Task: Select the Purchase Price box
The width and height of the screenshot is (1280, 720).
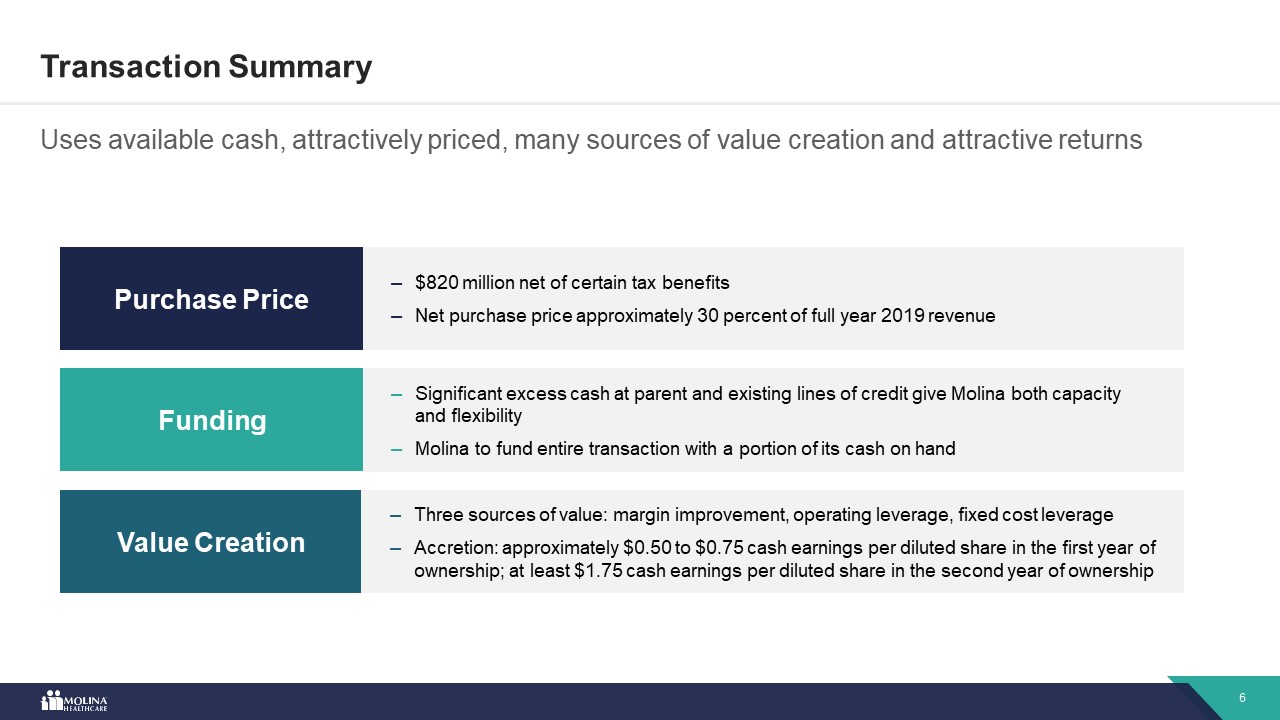Action: (211, 298)
